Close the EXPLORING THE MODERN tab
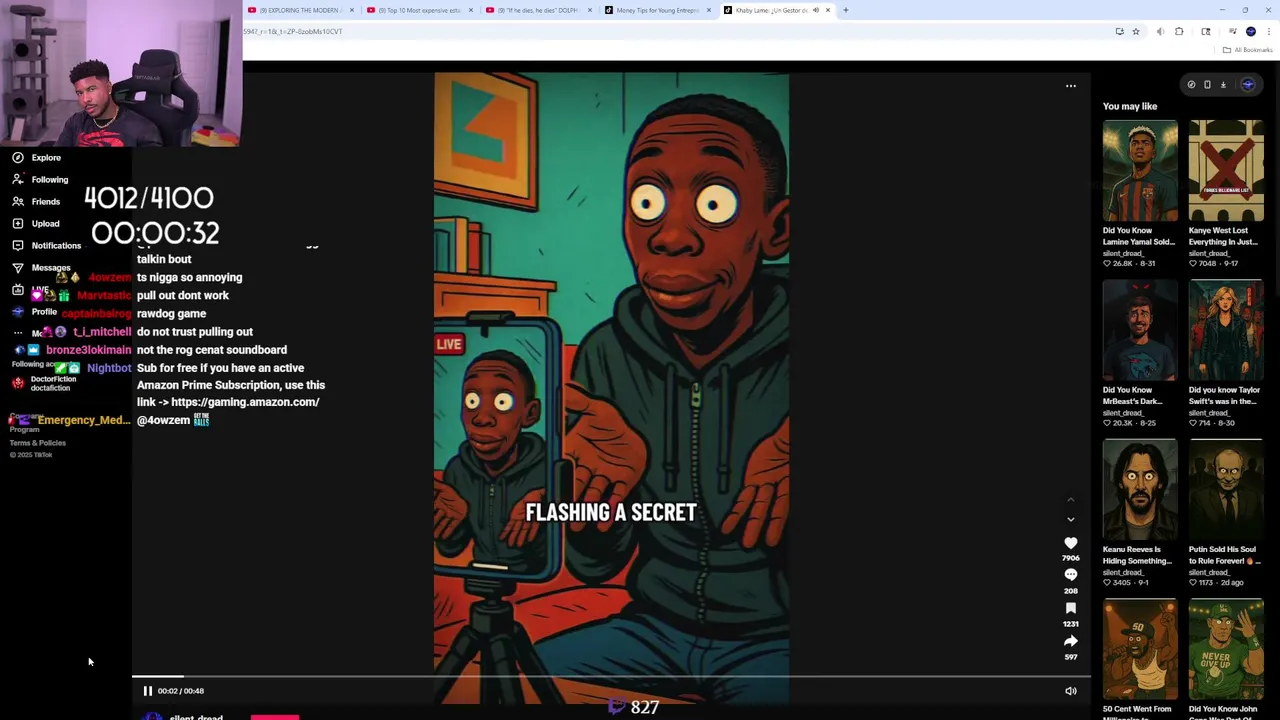 tap(351, 10)
